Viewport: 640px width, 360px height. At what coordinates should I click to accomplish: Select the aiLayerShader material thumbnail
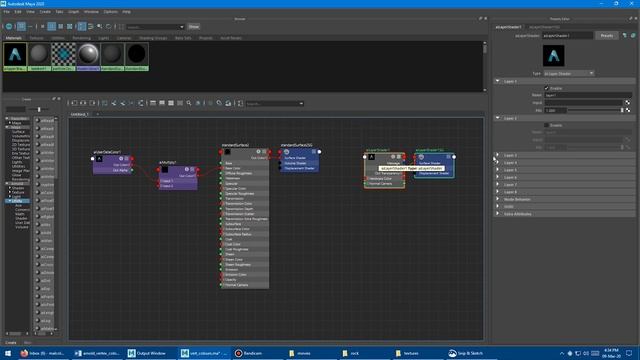[15, 57]
